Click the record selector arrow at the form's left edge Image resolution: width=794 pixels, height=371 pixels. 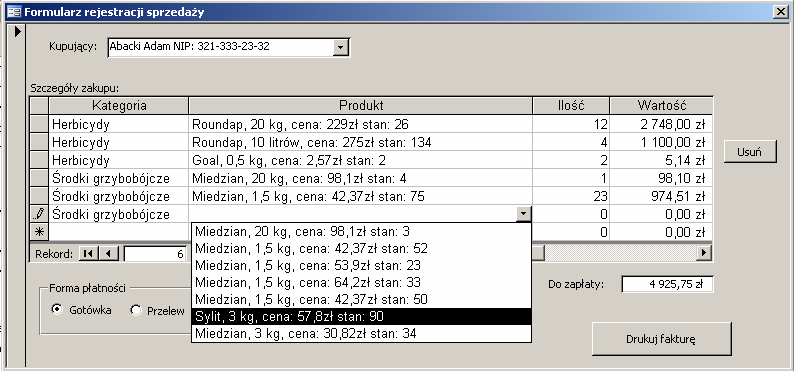pyautogui.click(x=18, y=32)
